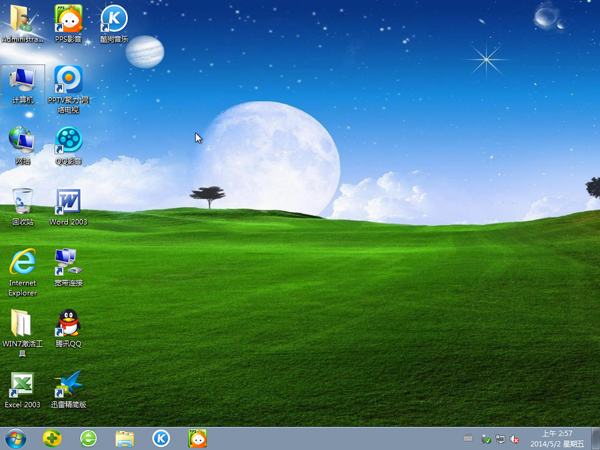Select the PPTV聚力网络电视 shortcut
Image resolution: width=600 pixels, height=450 pixels.
tap(68, 90)
